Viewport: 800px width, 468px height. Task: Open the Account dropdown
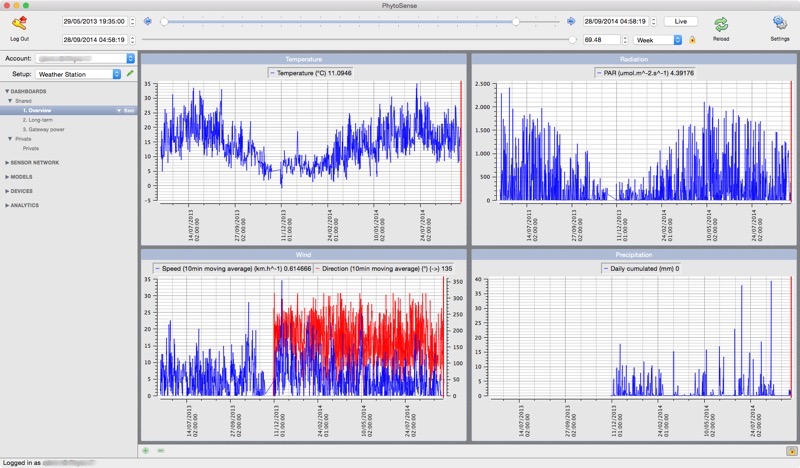[85, 59]
